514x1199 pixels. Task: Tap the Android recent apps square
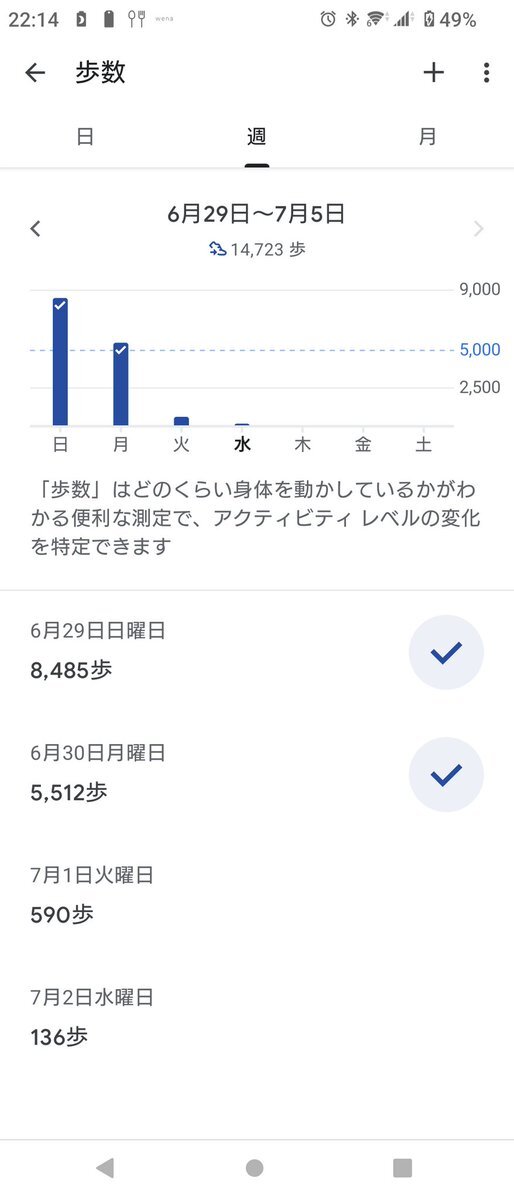tap(402, 1168)
